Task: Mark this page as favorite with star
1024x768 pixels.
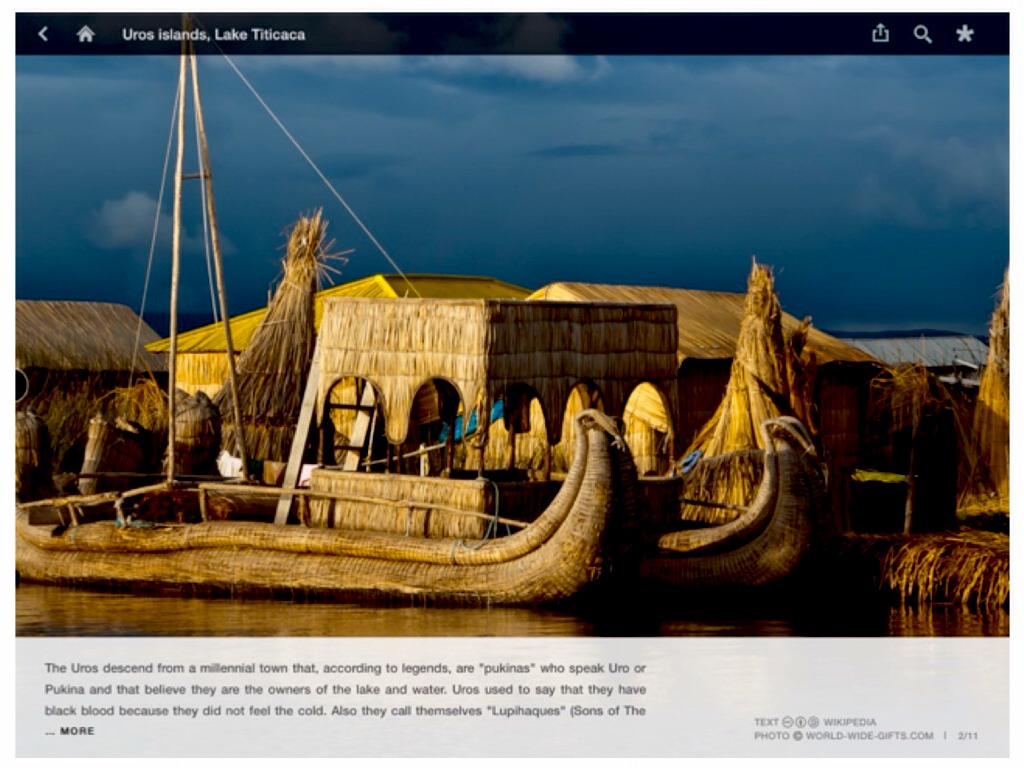Action: pos(964,34)
